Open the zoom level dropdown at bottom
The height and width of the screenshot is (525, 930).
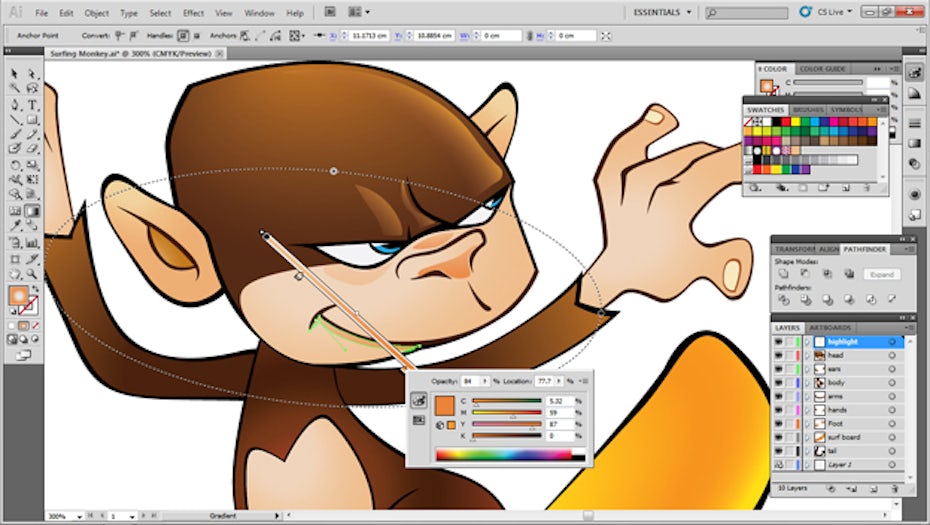click(79, 517)
